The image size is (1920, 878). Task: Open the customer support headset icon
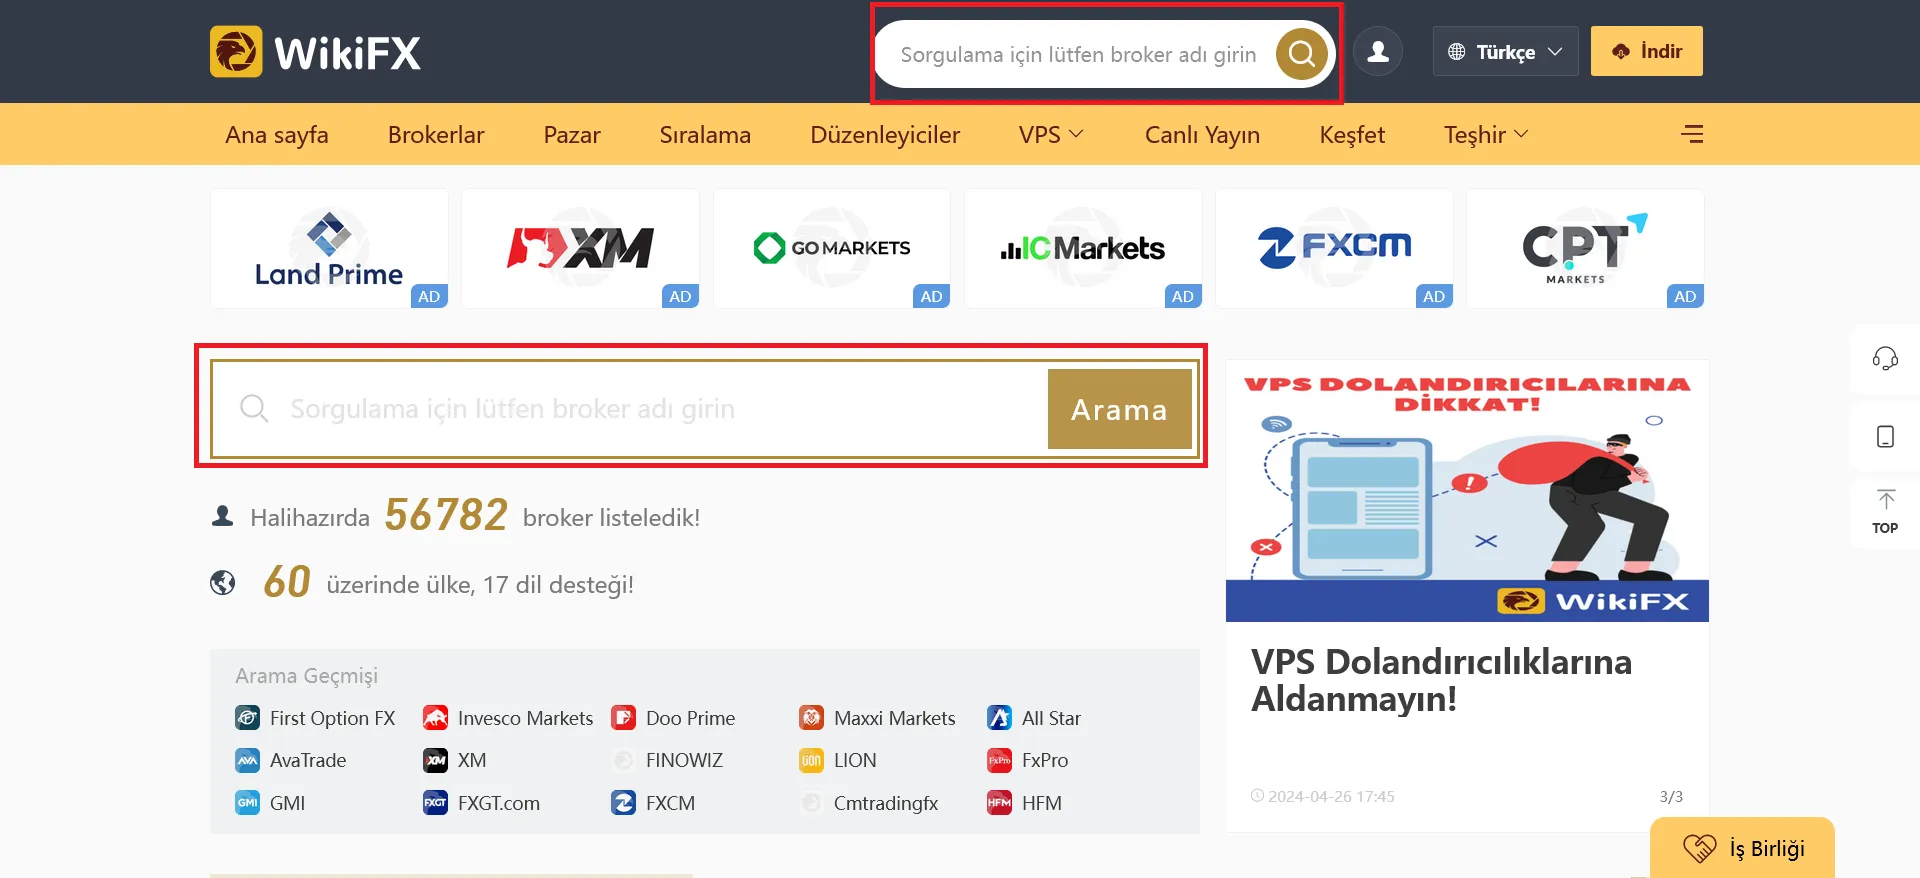point(1885,358)
